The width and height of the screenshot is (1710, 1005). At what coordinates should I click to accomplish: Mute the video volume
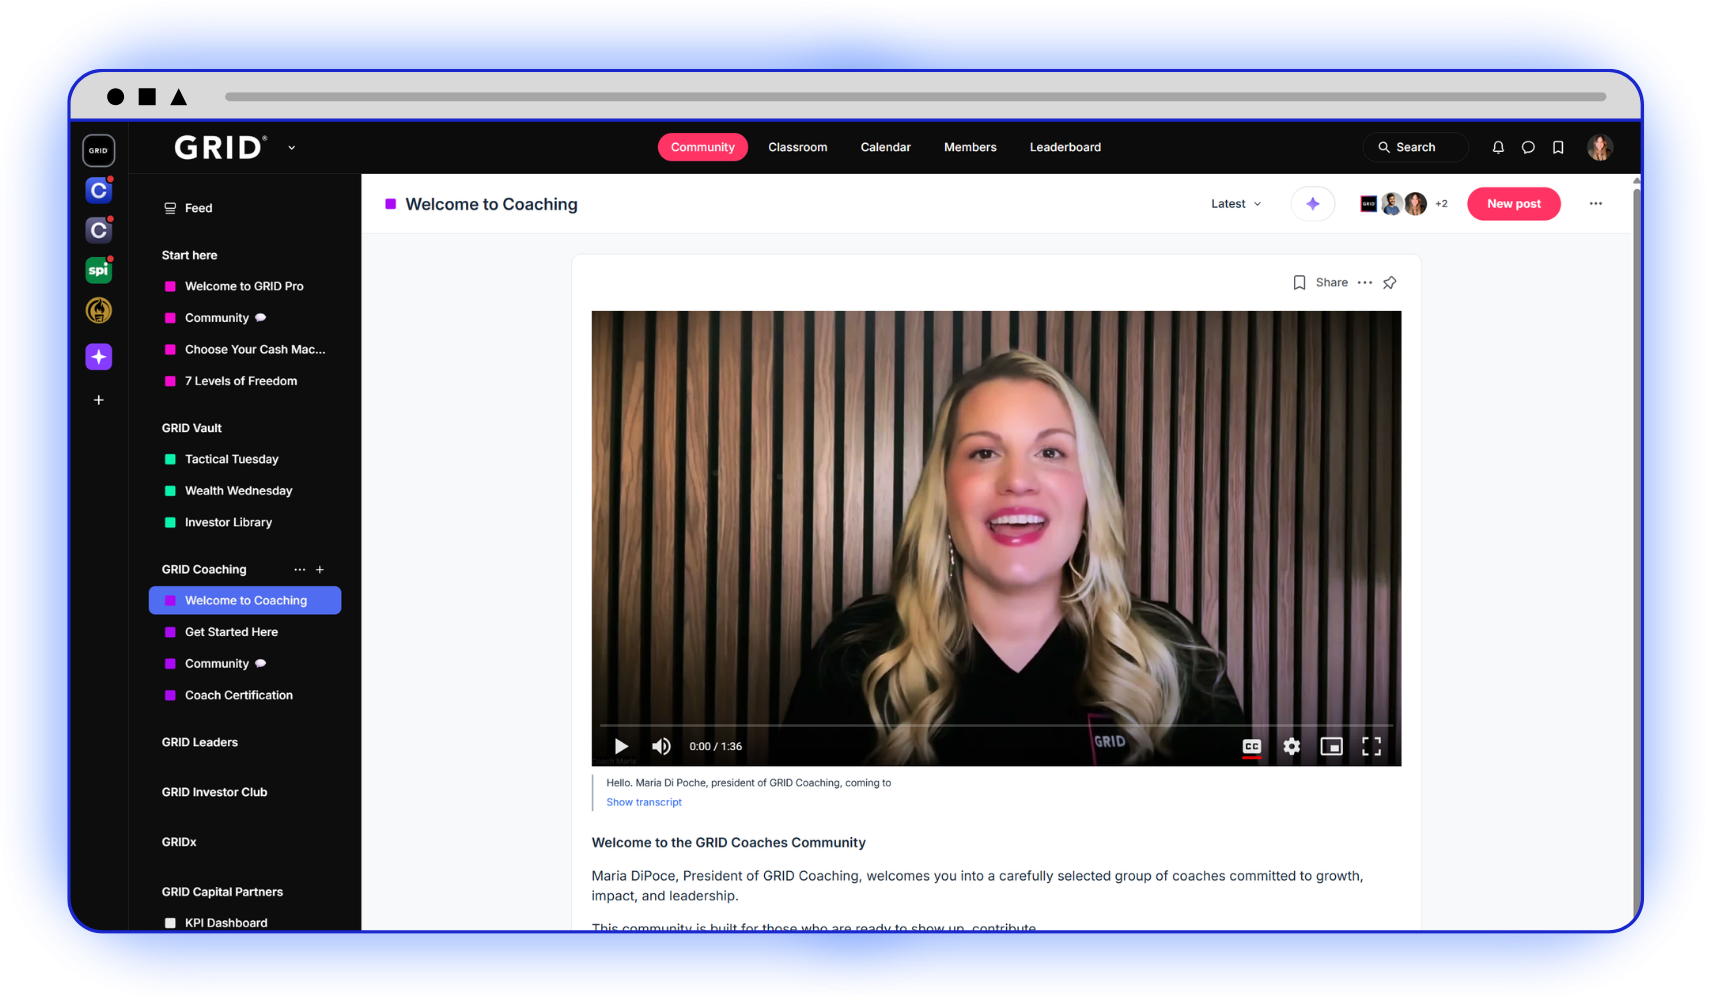(x=661, y=746)
